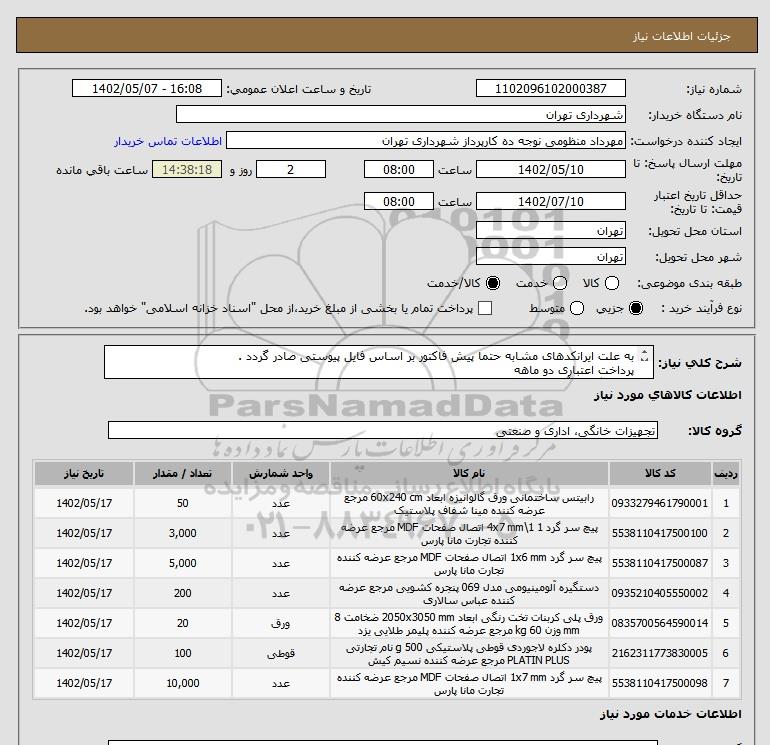Choose the جزیی purchase process radio
The image size is (770, 745).
636,308
